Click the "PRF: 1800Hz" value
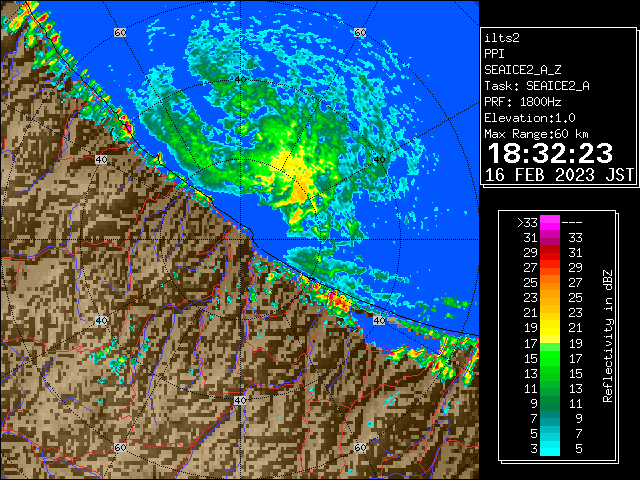 click(522, 102)
